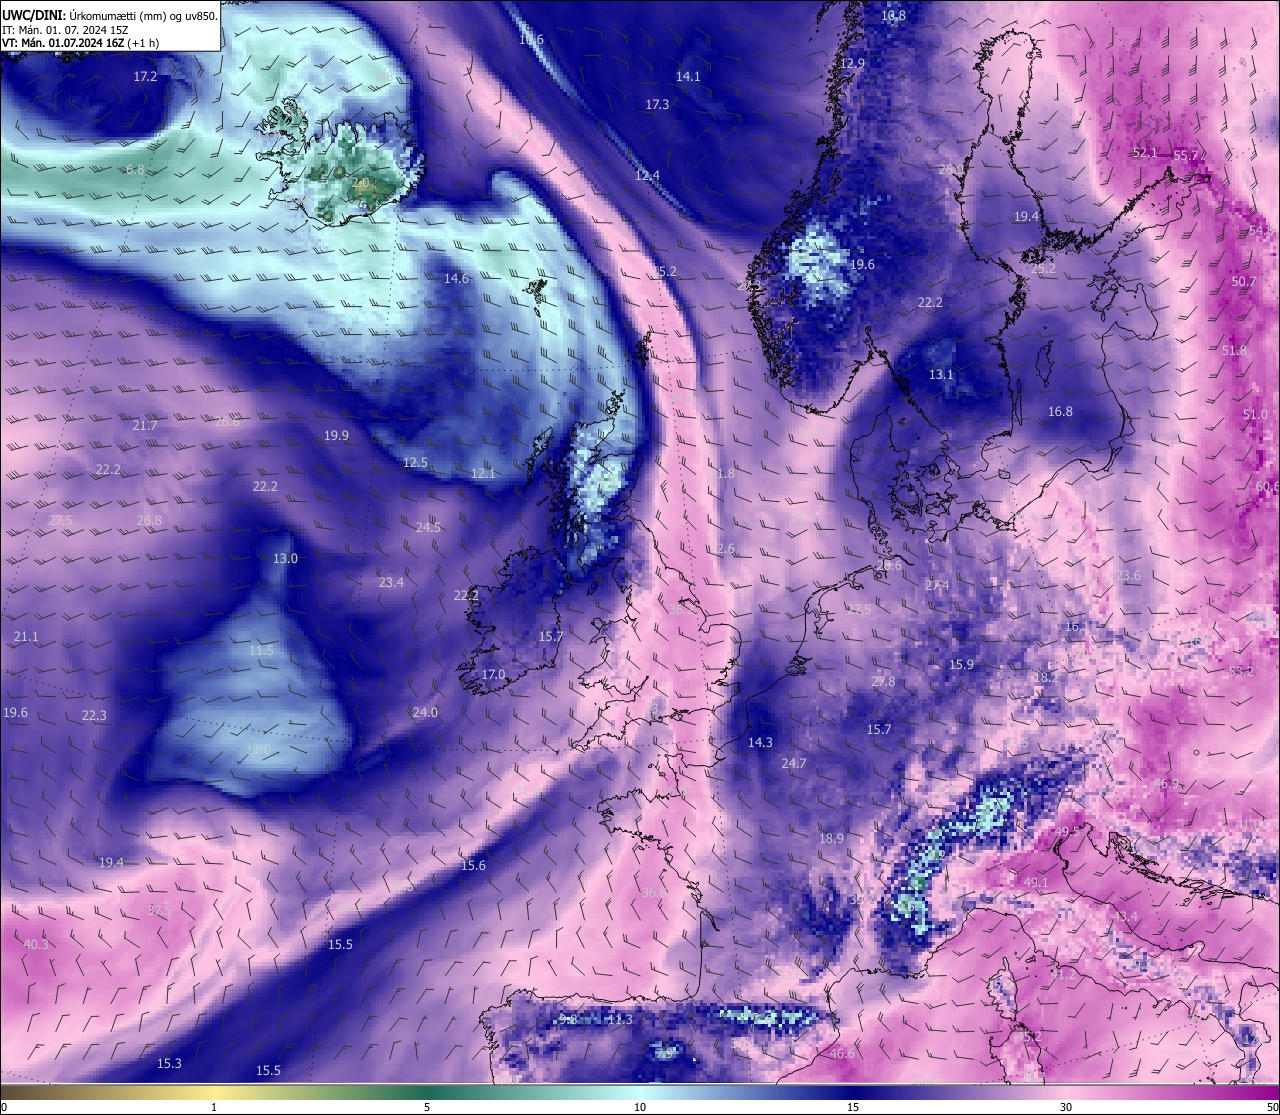This screenshot has height=1115, width=1280.
Task: Click the map value "21.7"
Action: click(x=145, y=426)
